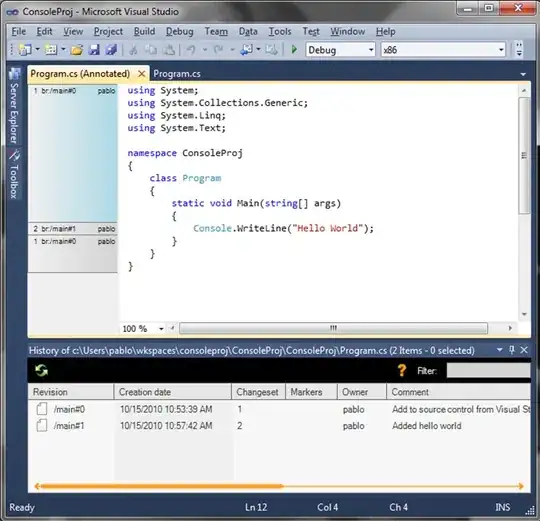
Task: Click the Save All toolbar icon
Action: (111, 50)
